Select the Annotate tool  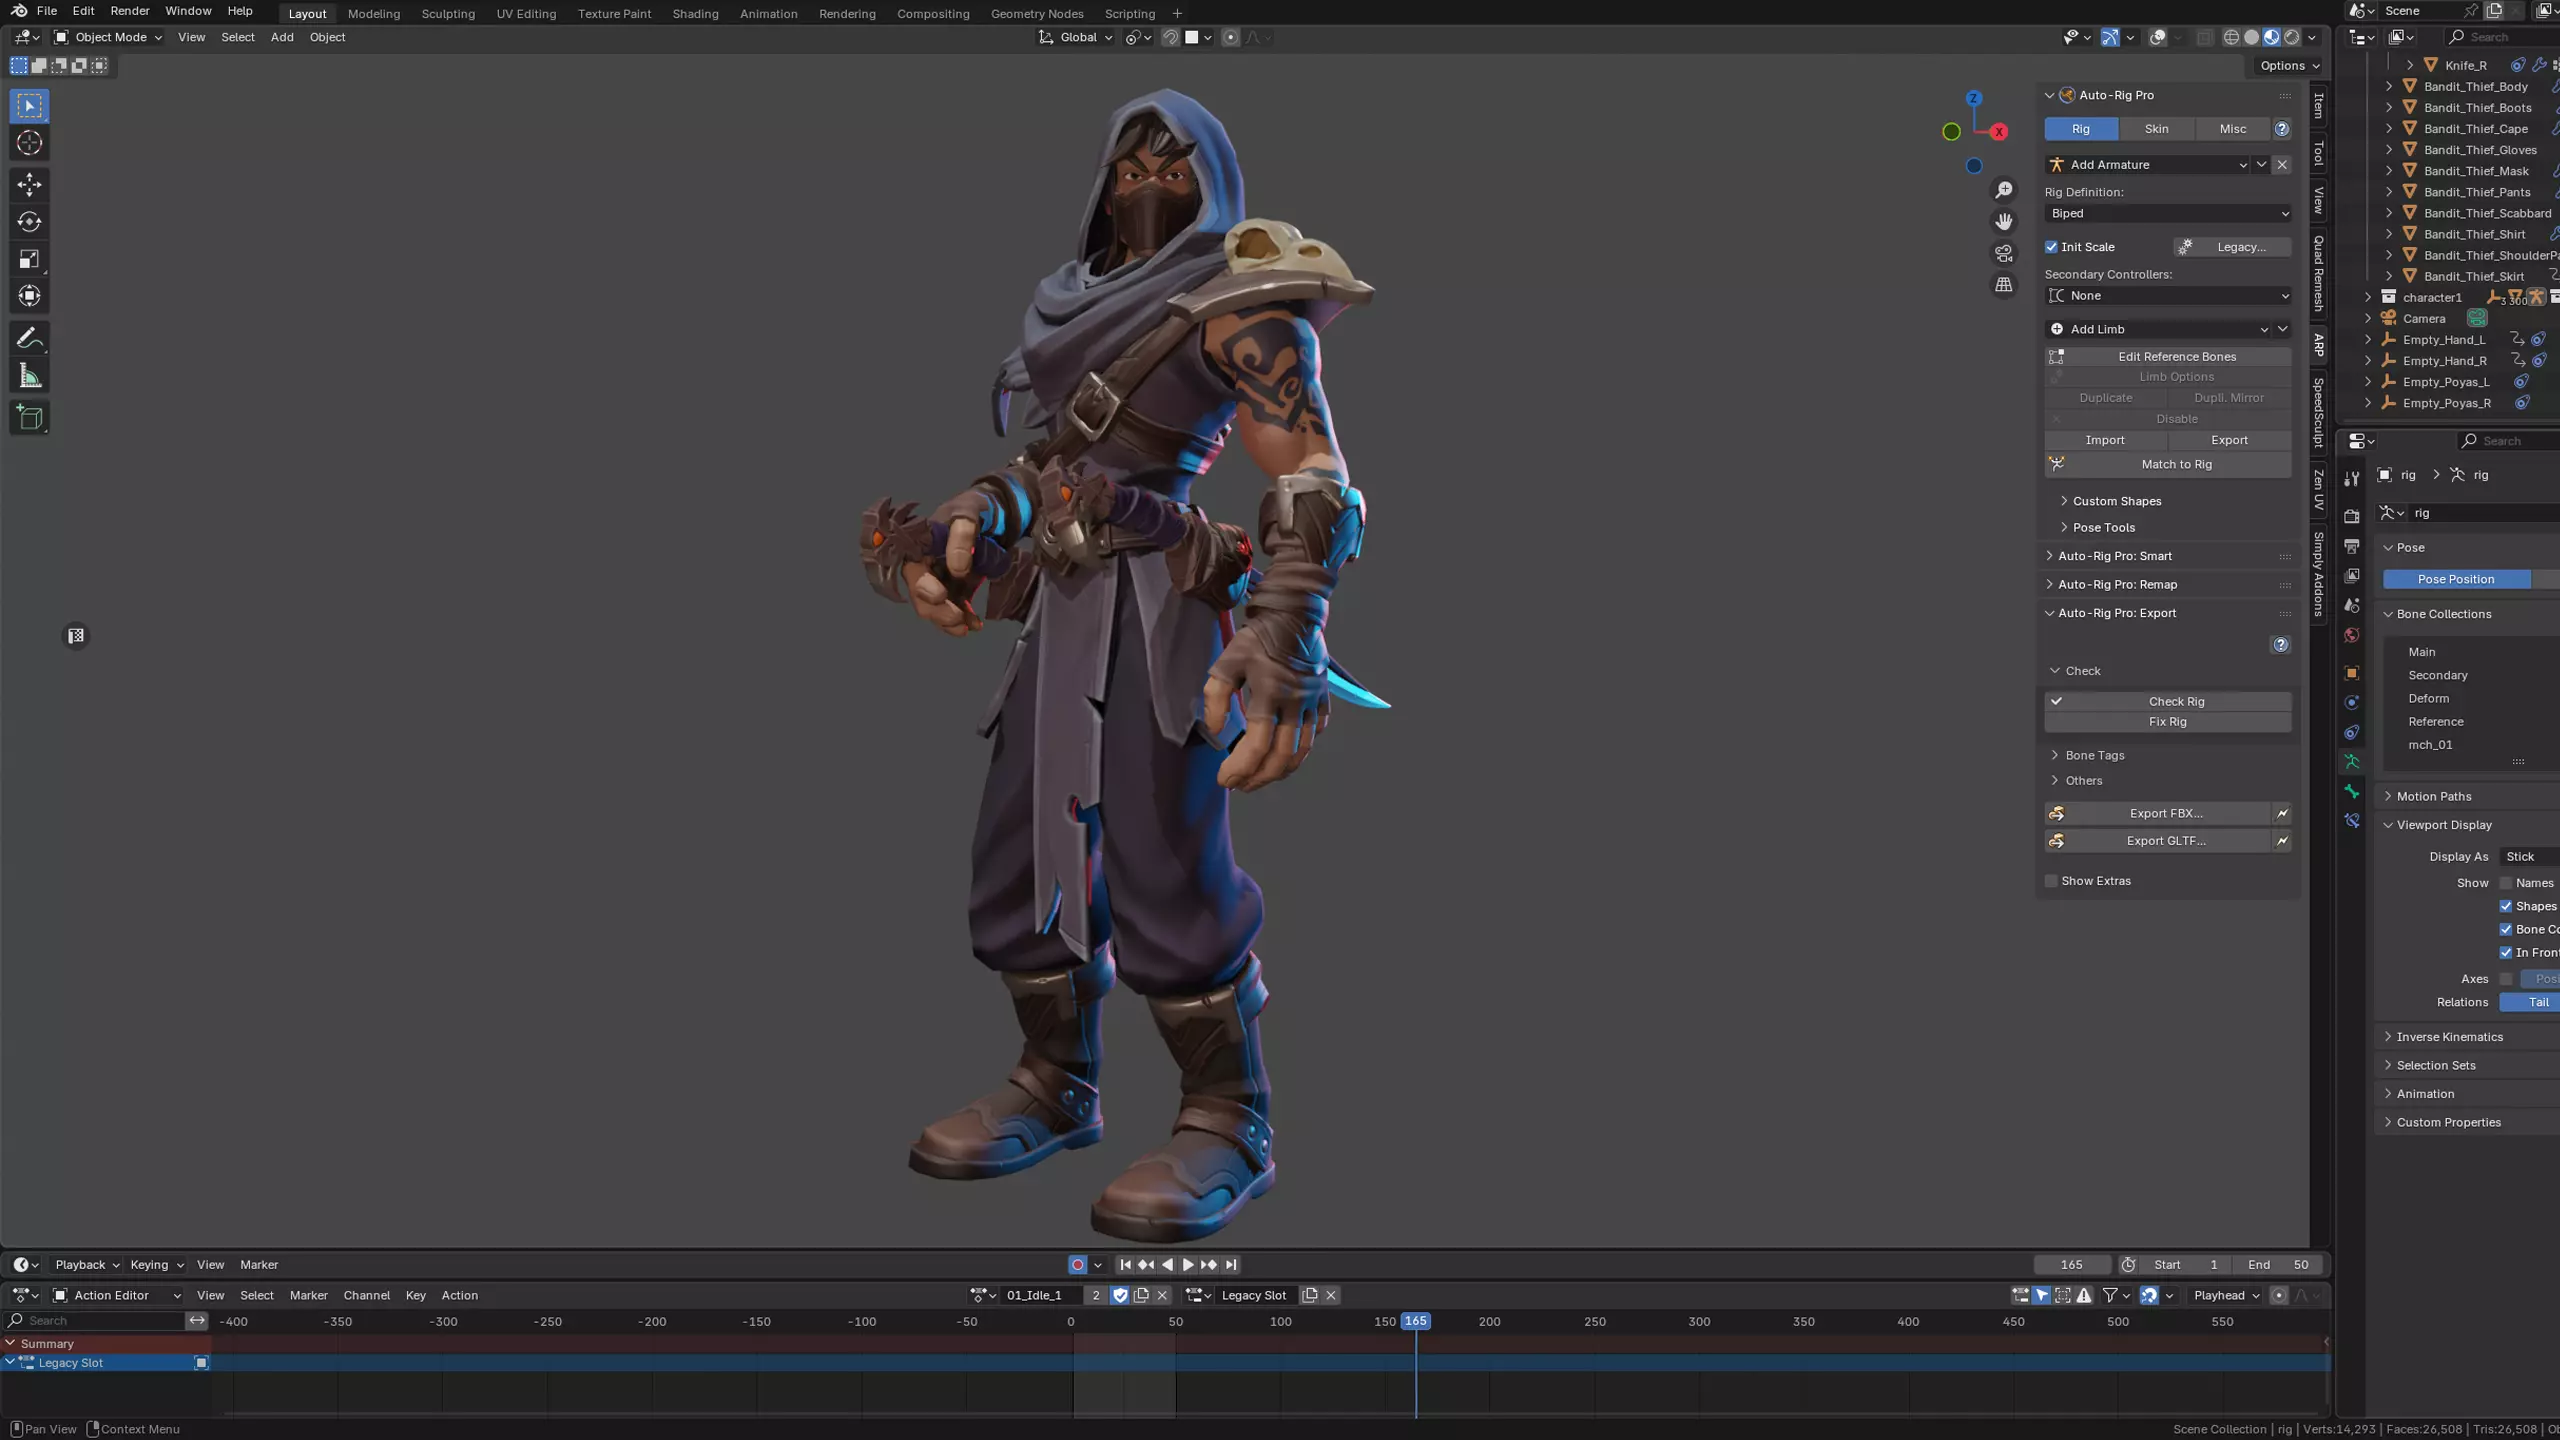pyautogui.click(x=29, y=339)
